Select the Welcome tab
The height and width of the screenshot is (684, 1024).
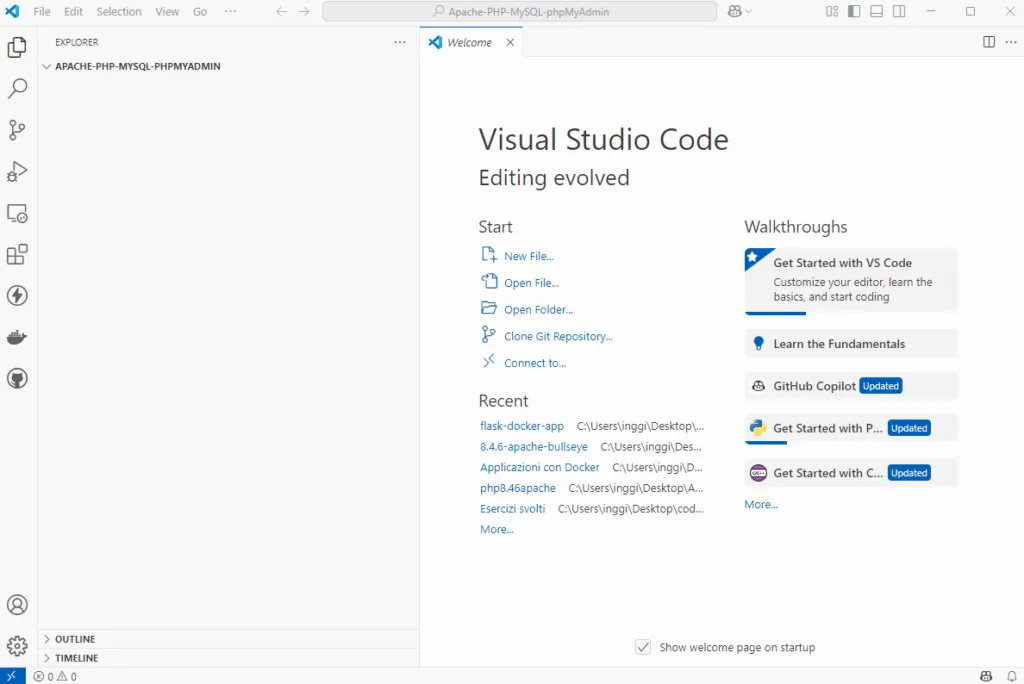click(471, 42)
